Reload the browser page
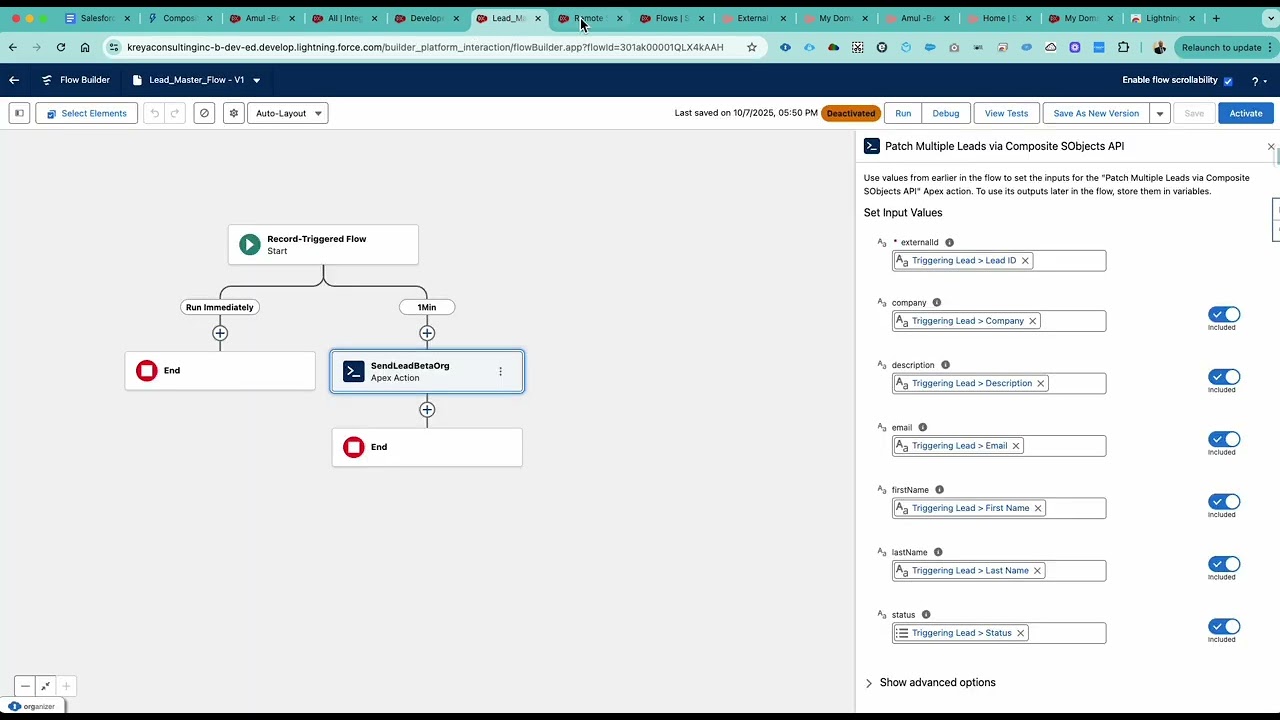The width and height of the screenshot is (1280, 720). tap(61, 47)
